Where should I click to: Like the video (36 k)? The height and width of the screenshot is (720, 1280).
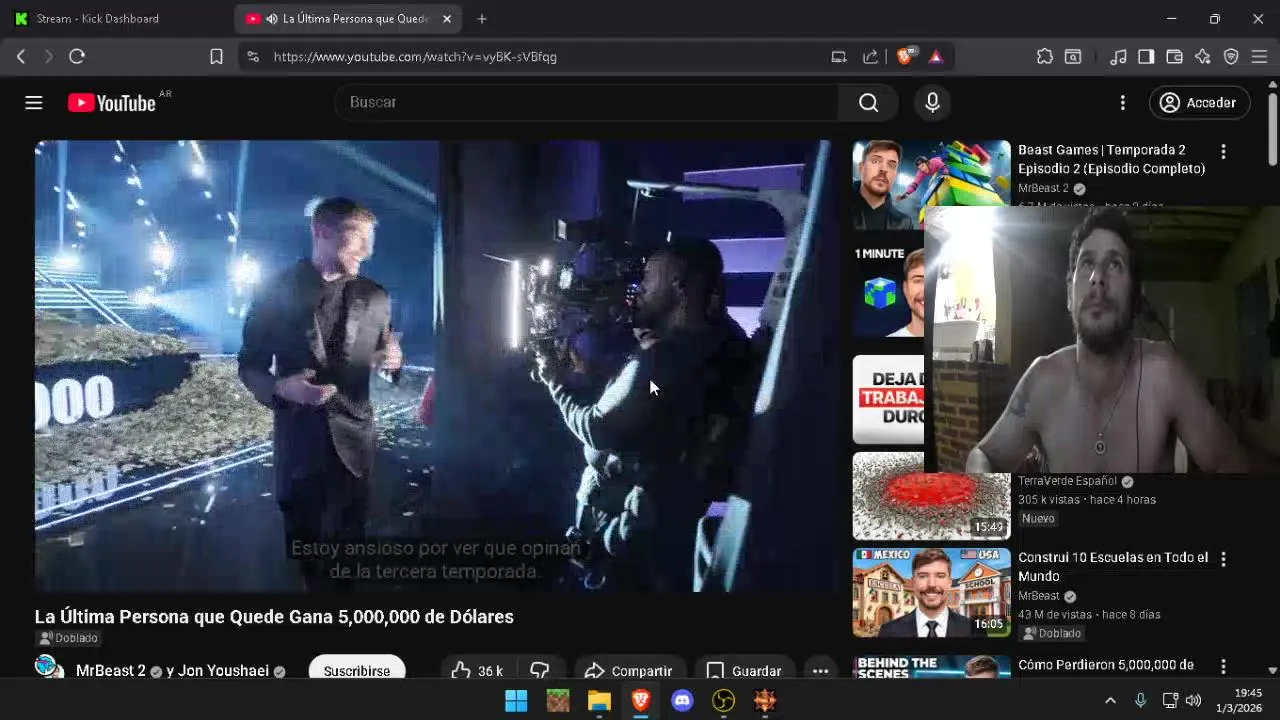477,670
